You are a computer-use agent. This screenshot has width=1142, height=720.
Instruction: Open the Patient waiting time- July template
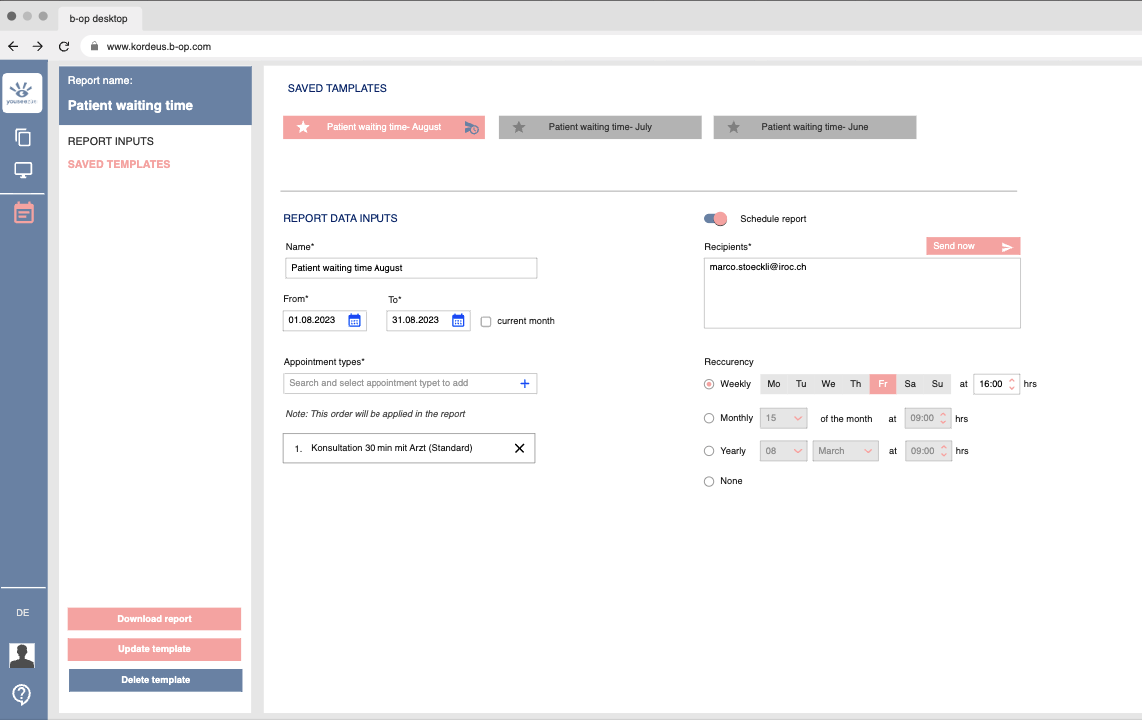(600, 127)
